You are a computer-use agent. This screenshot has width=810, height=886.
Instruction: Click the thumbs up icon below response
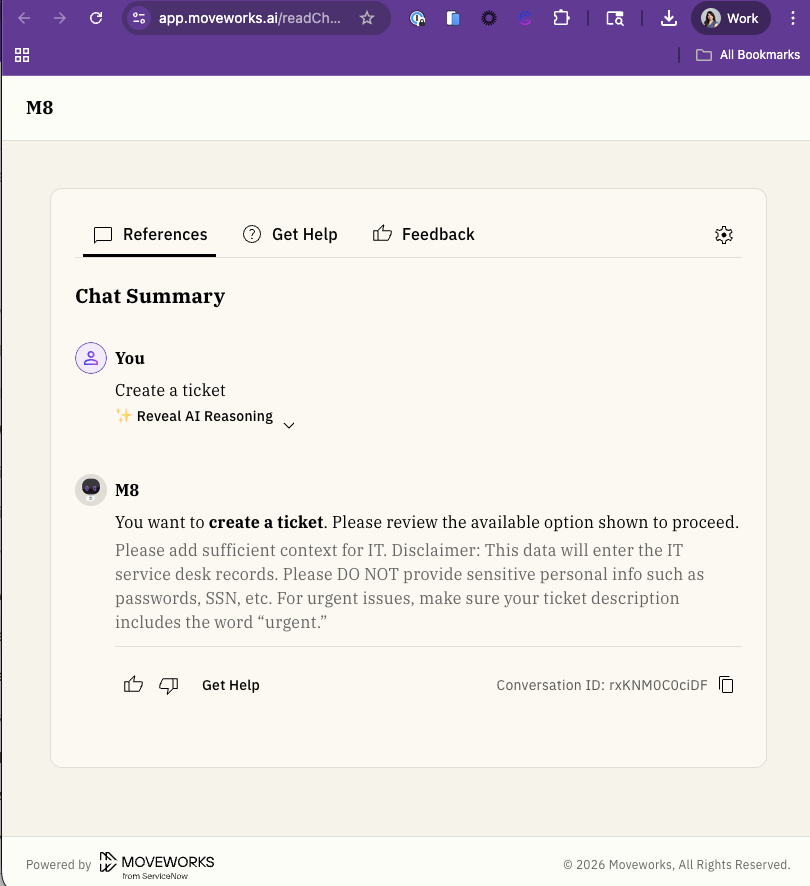coord(133,685)
